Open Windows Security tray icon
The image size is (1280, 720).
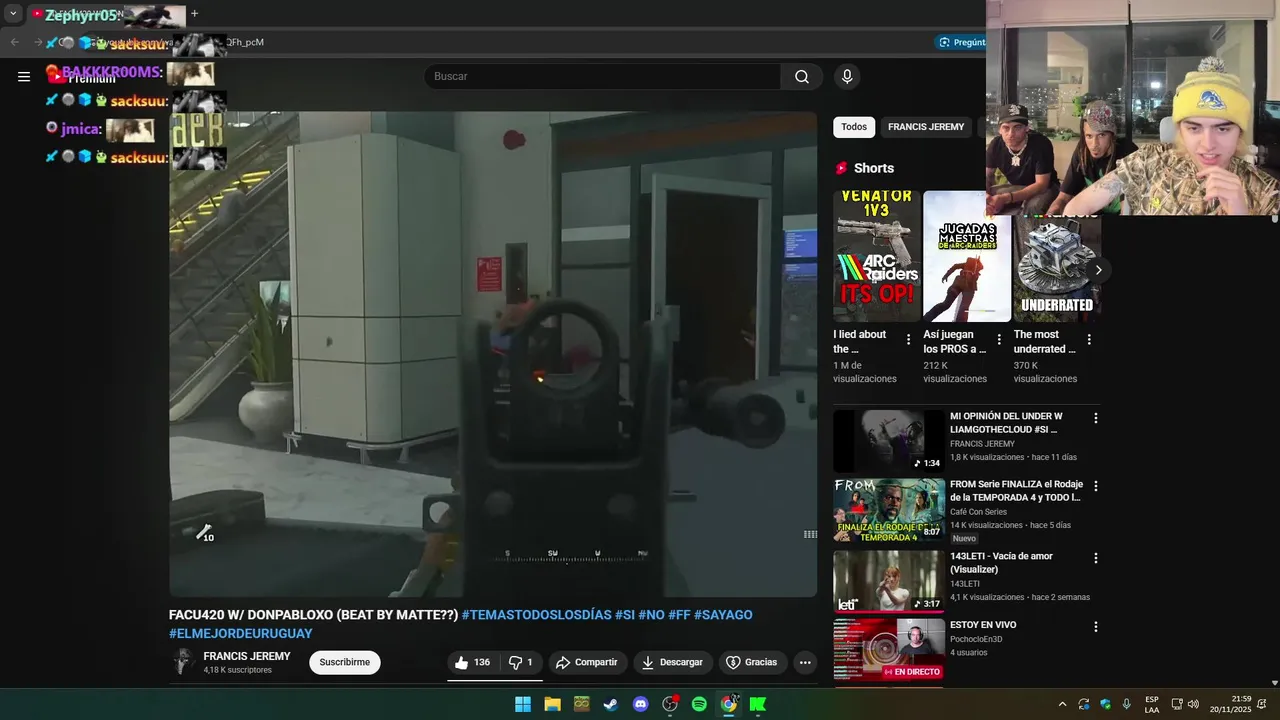tap(1105, 704)
